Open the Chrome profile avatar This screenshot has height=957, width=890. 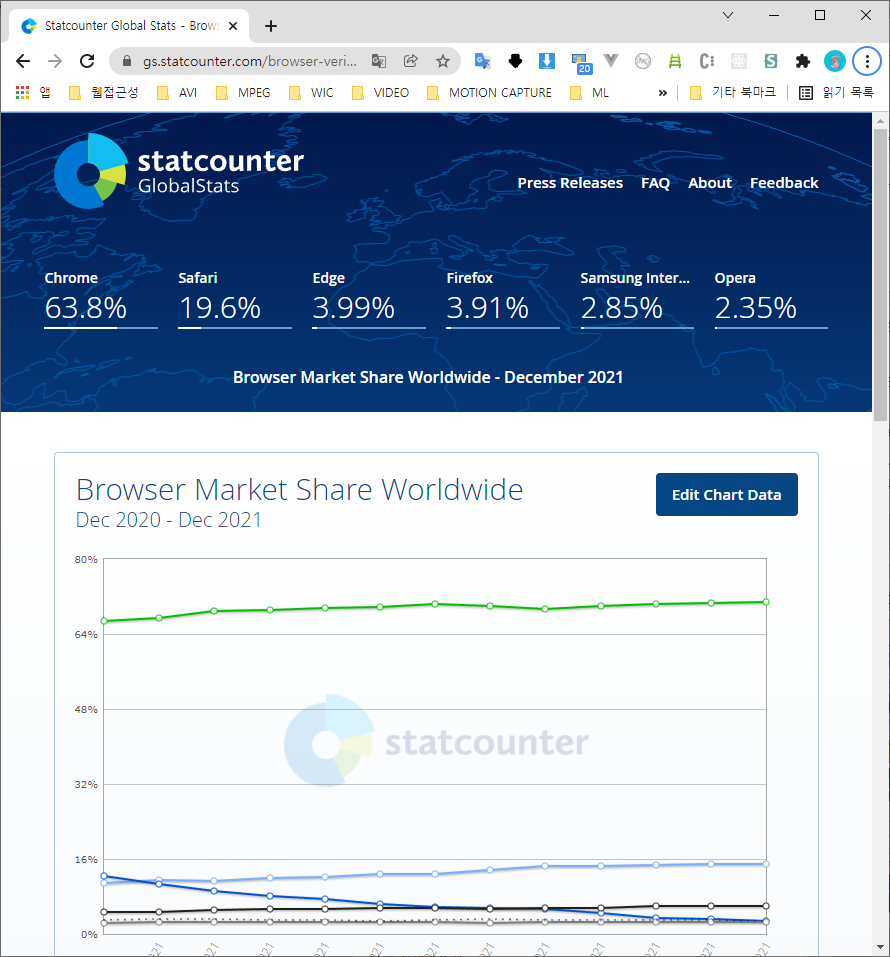click(834, 61)
